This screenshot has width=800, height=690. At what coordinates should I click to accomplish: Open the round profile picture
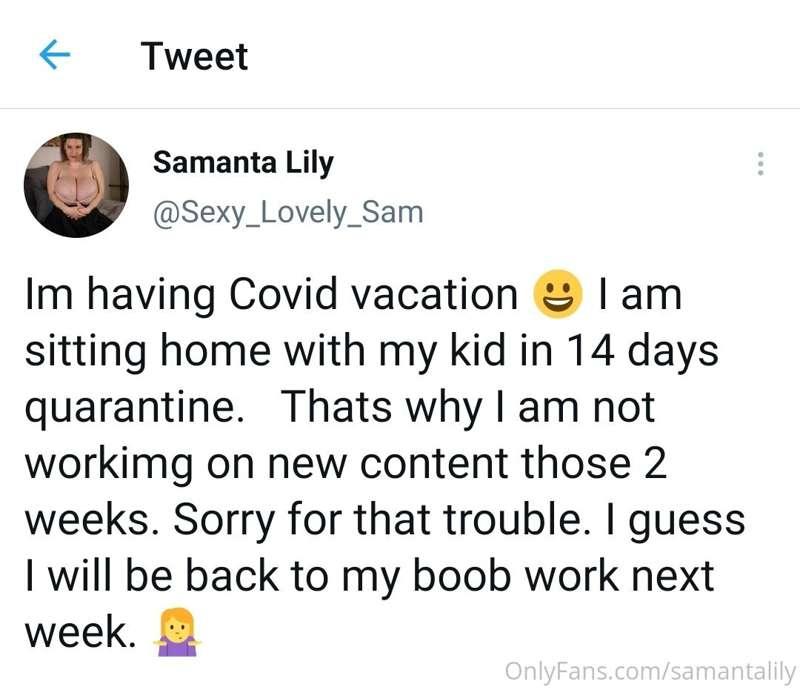point(76,185)
